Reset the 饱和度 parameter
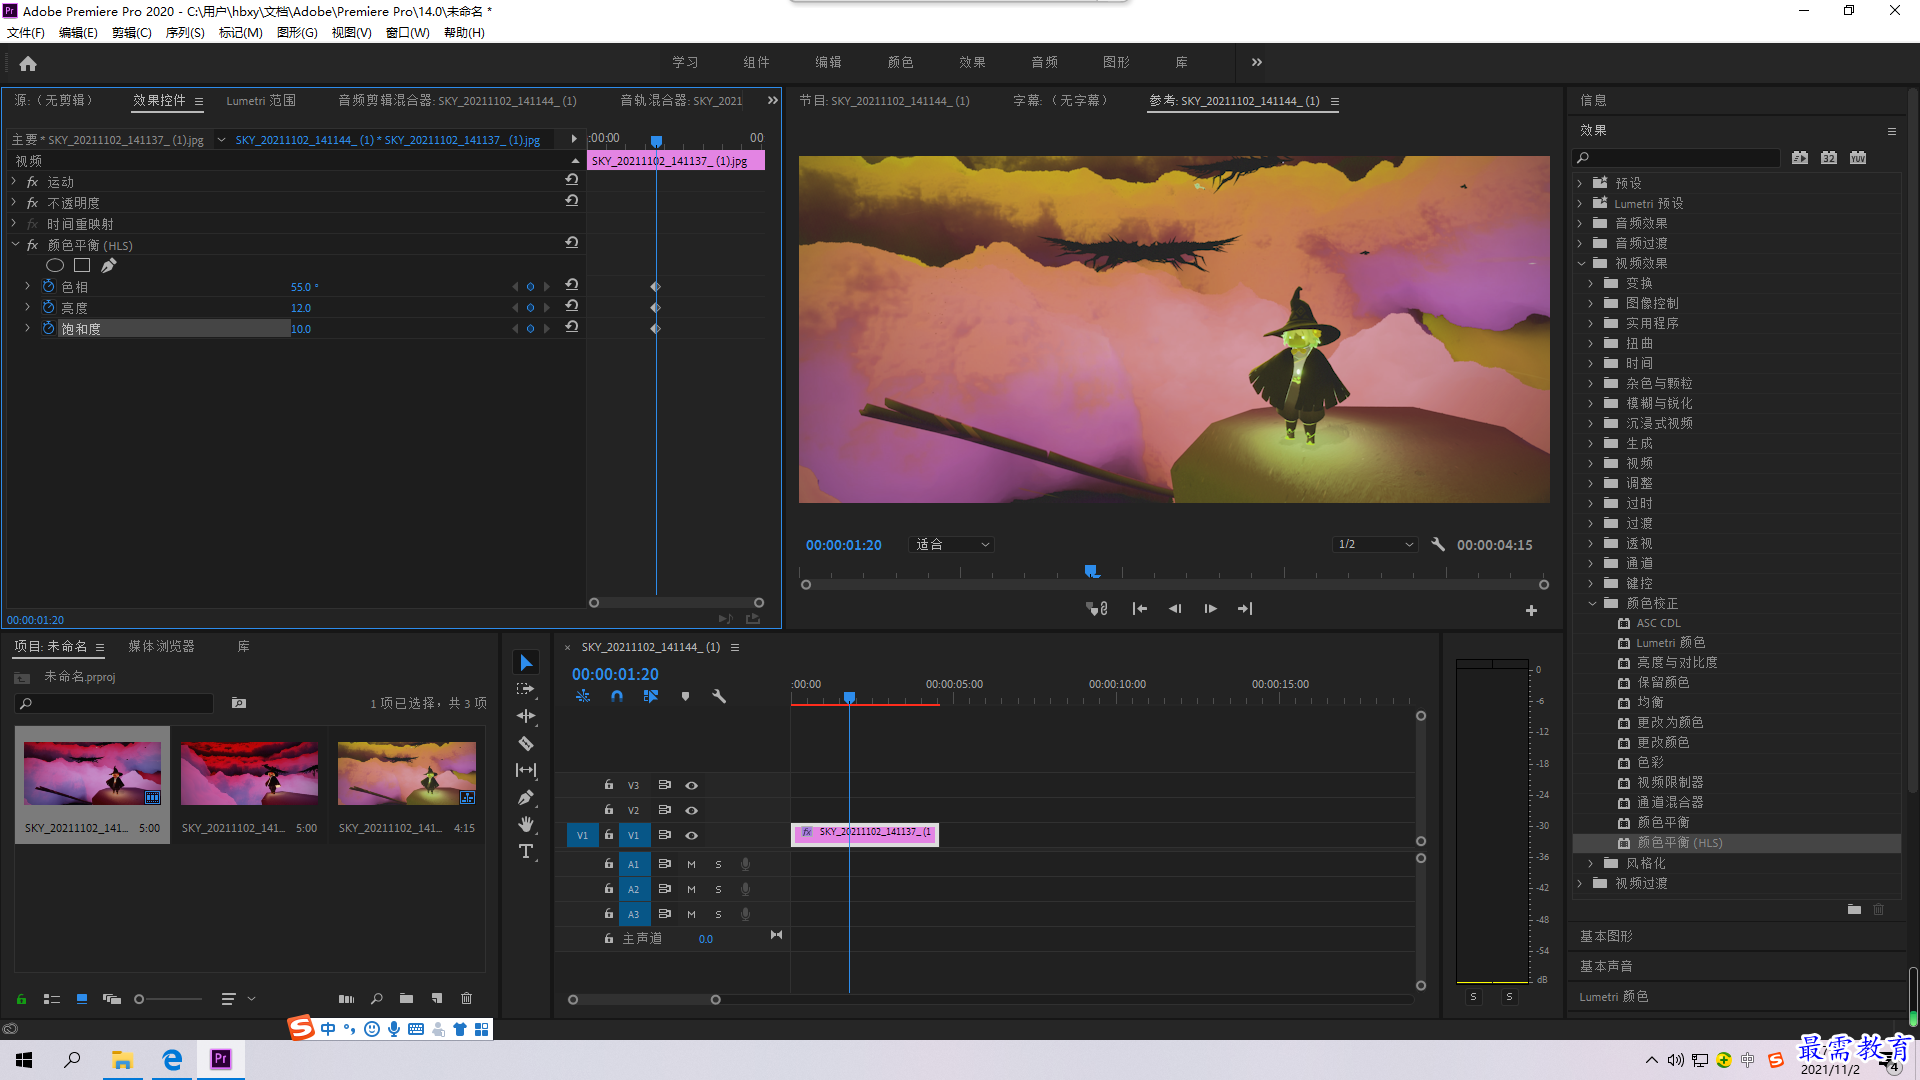 point(572,327)
